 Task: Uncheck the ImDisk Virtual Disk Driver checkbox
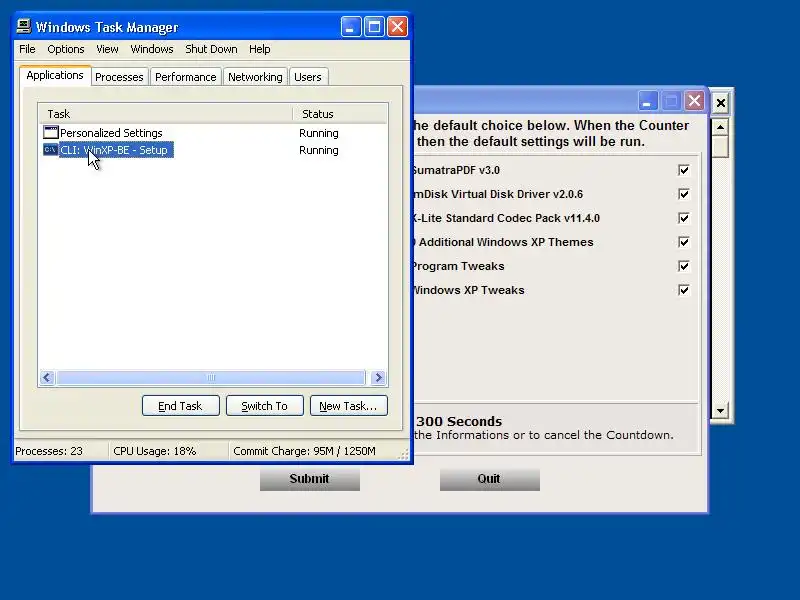(x=684, y=194)
